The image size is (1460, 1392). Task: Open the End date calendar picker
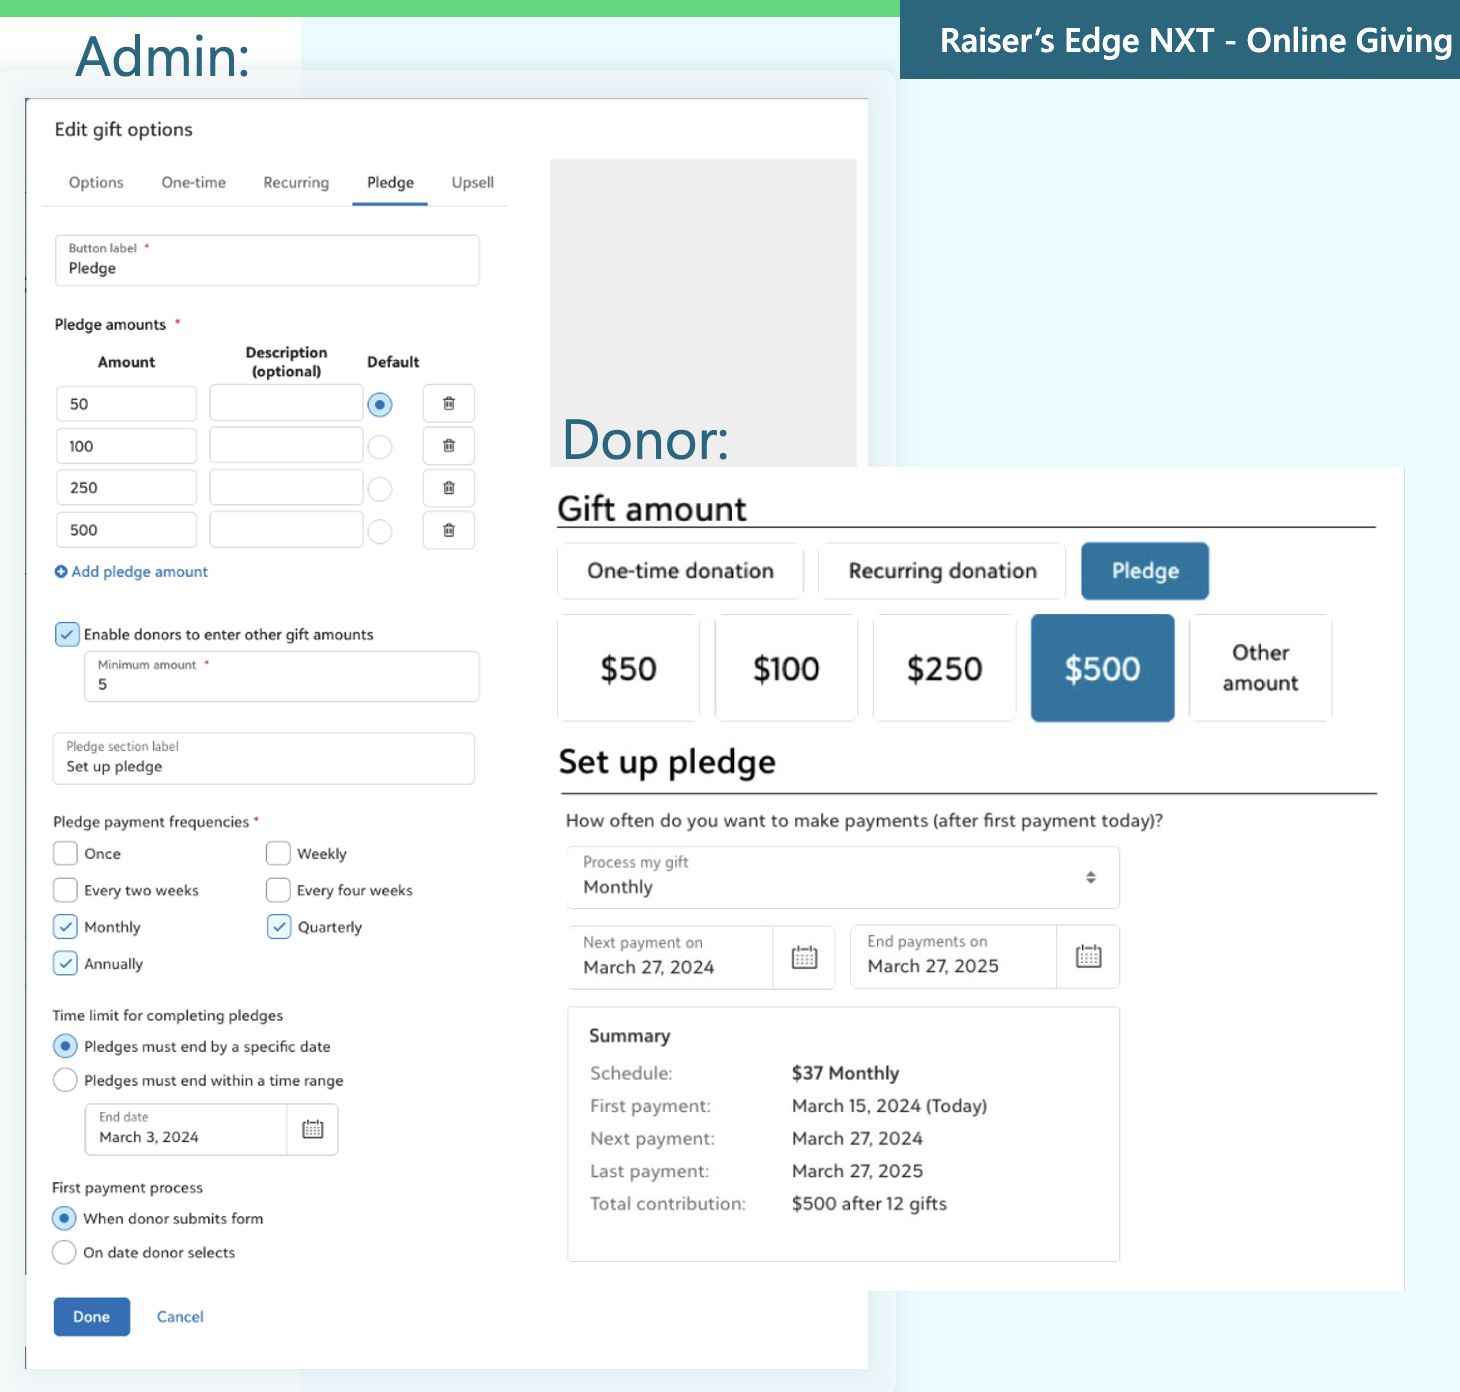[313, 1128]
